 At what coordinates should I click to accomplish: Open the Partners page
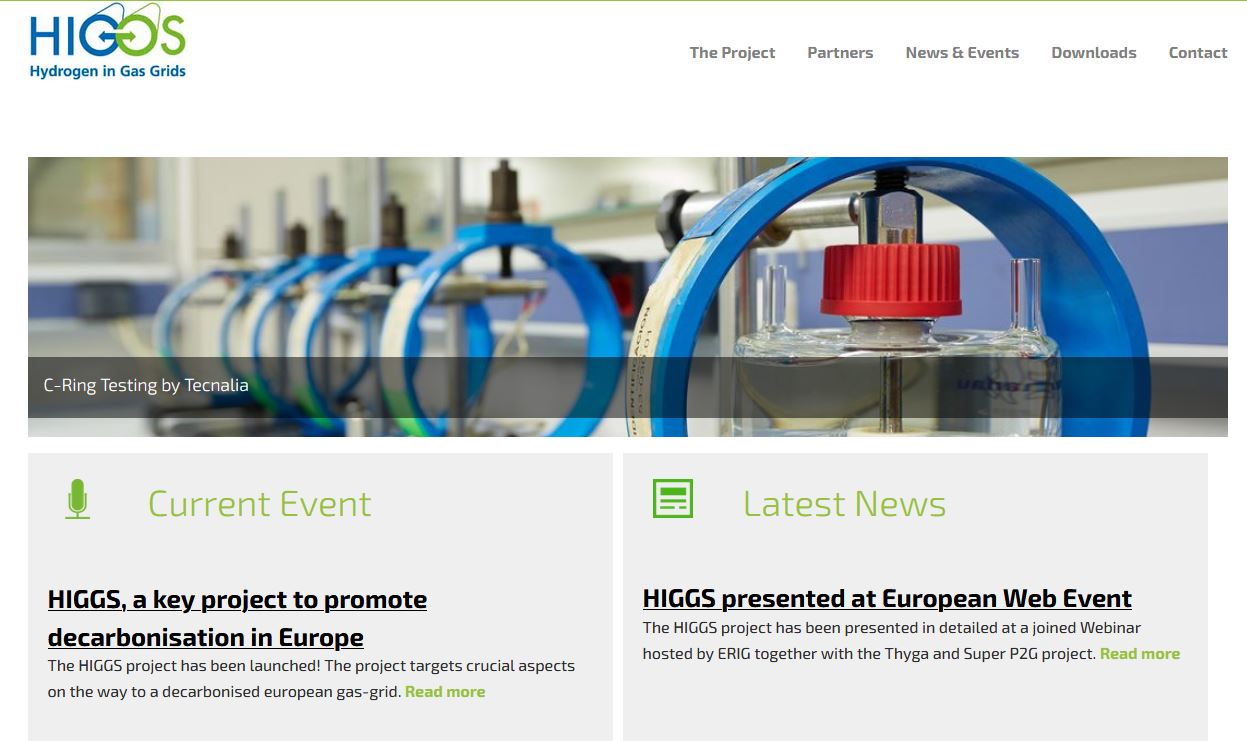click(840, 52)
